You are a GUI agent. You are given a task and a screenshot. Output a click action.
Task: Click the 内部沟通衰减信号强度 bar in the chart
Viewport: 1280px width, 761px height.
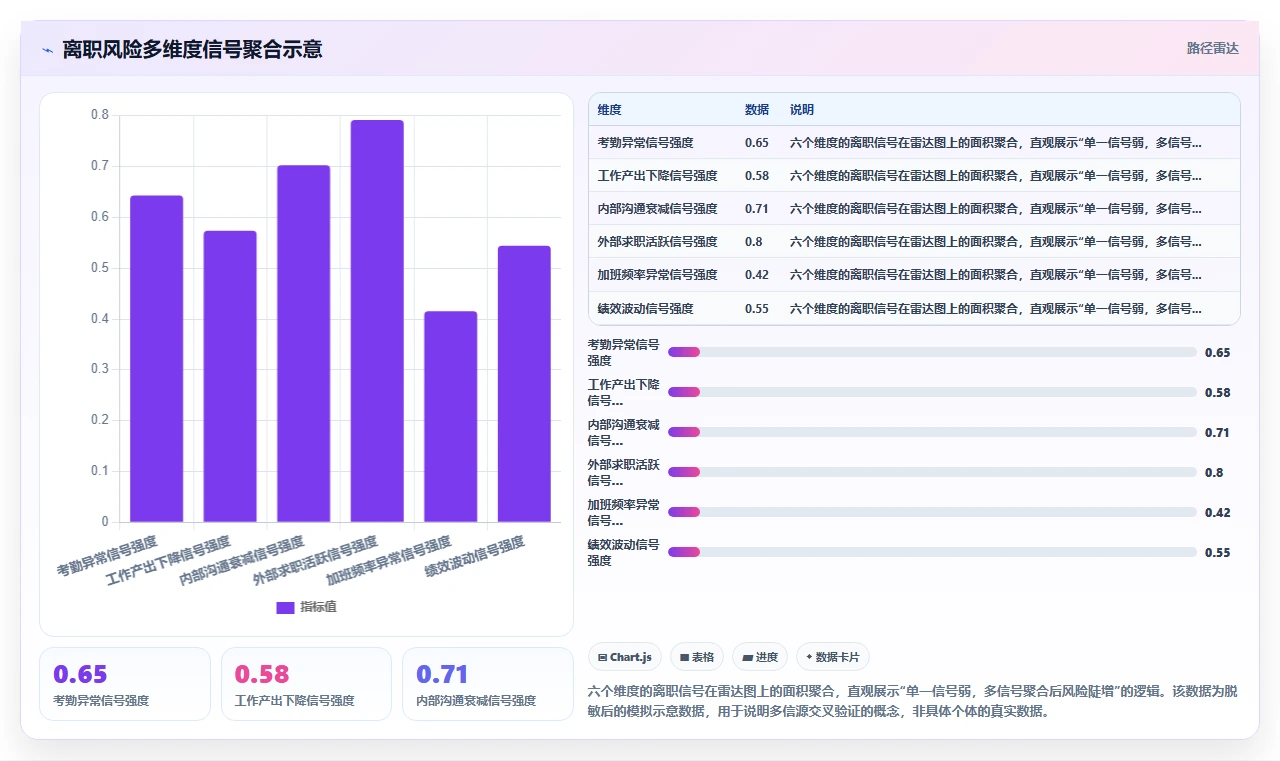coord(304,344)
